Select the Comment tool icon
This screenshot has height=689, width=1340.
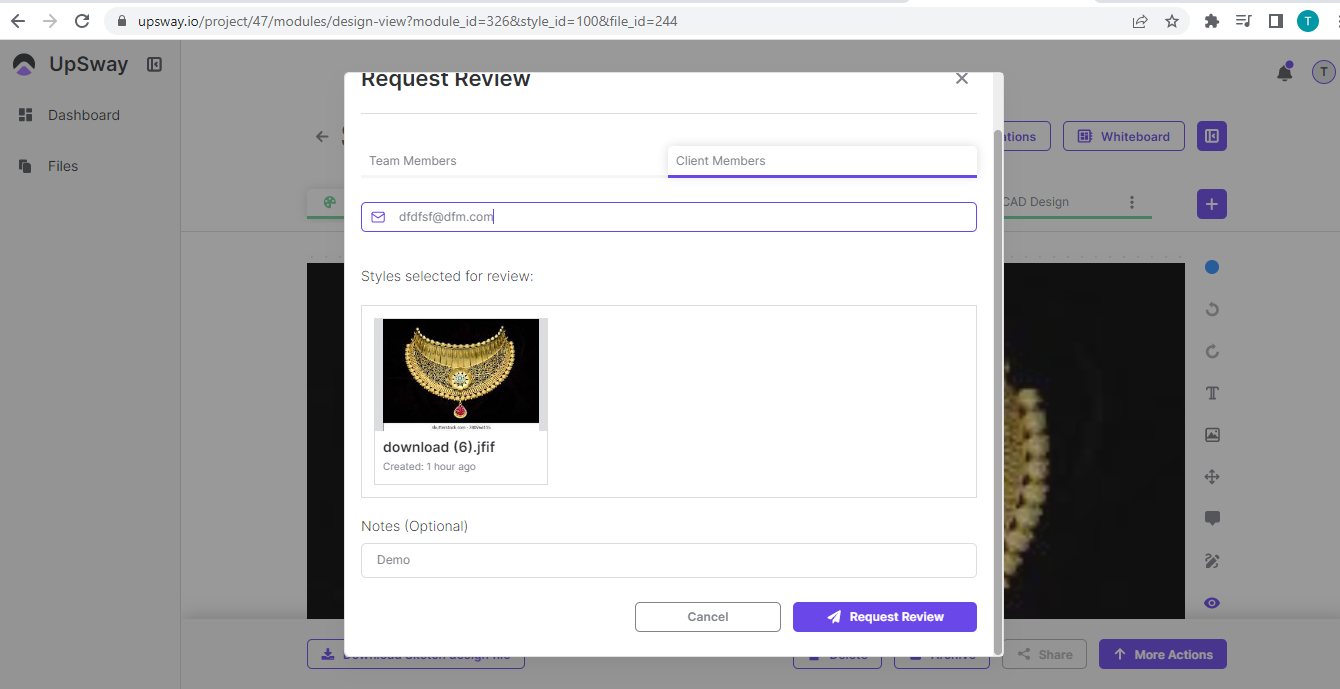tap(1212, 518)
